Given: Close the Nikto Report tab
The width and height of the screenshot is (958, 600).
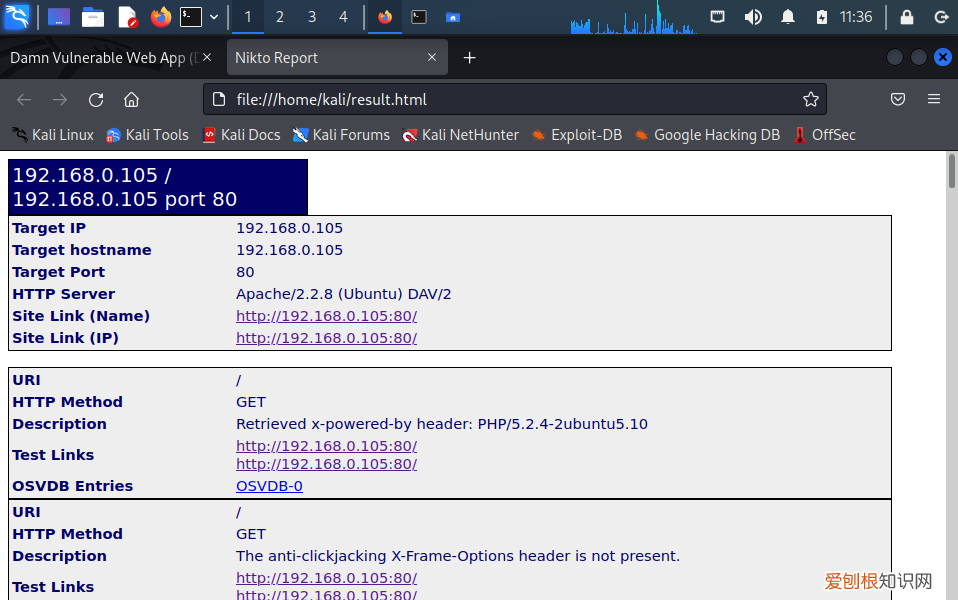Looking at the screenshot, I should pos(433,58).
